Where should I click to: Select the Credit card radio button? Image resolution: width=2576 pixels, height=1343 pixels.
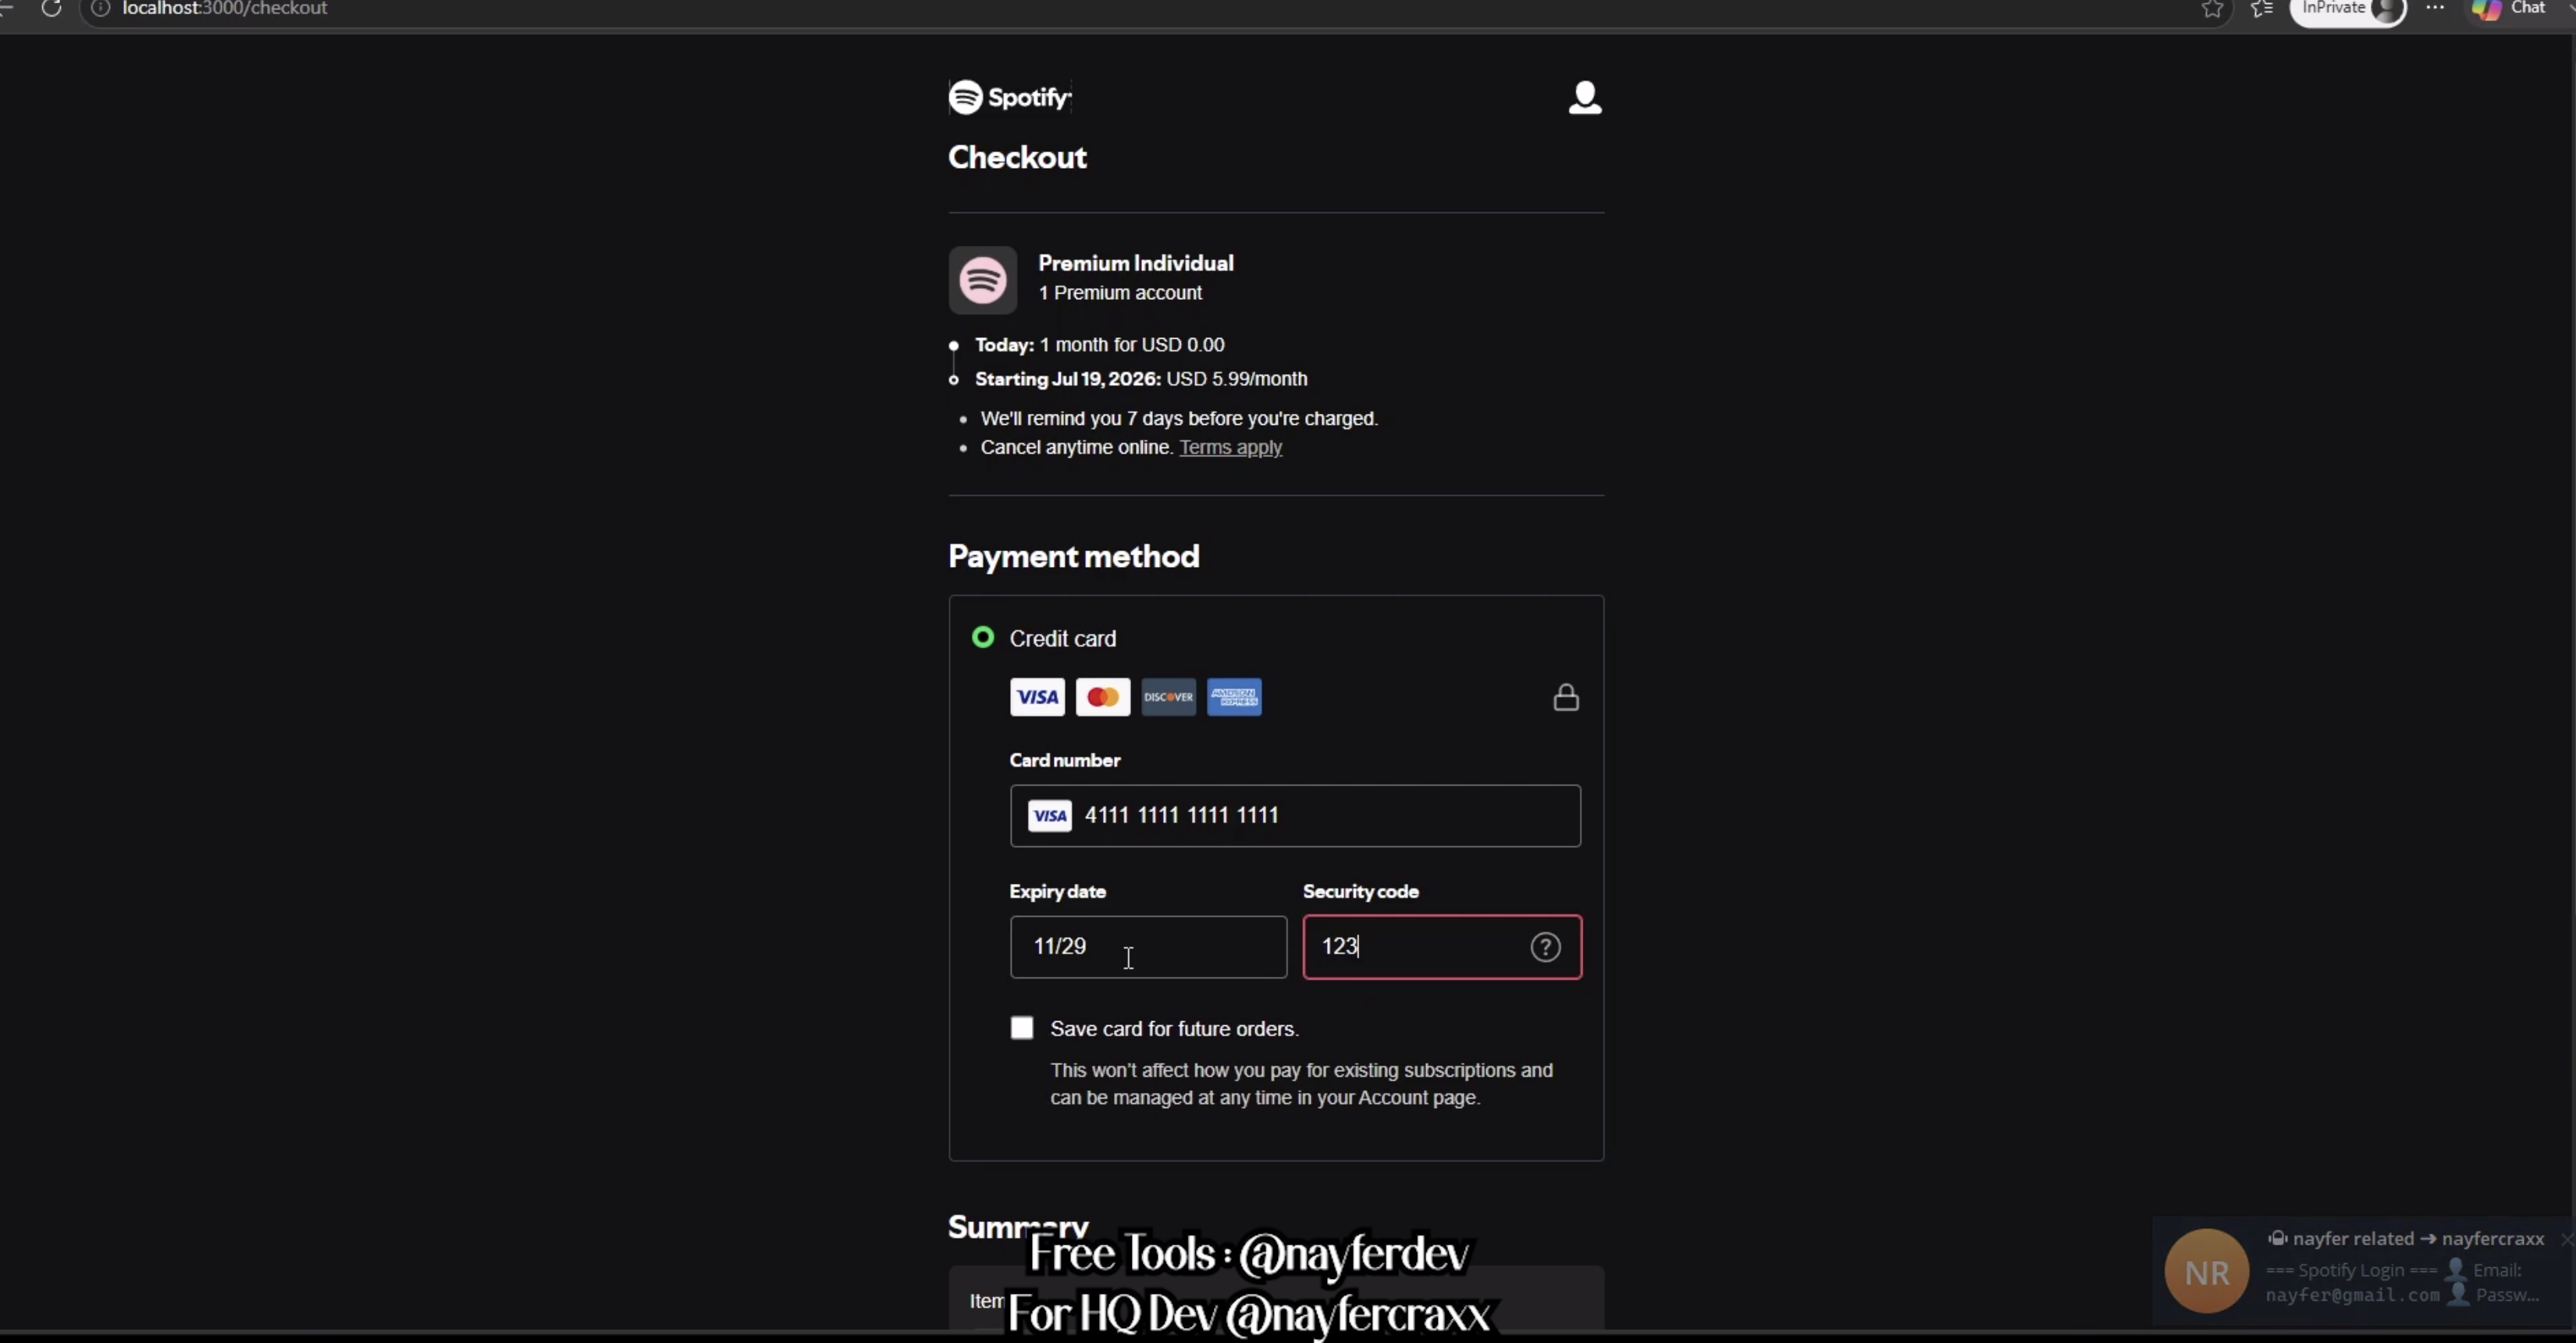(x=983, y=637)
